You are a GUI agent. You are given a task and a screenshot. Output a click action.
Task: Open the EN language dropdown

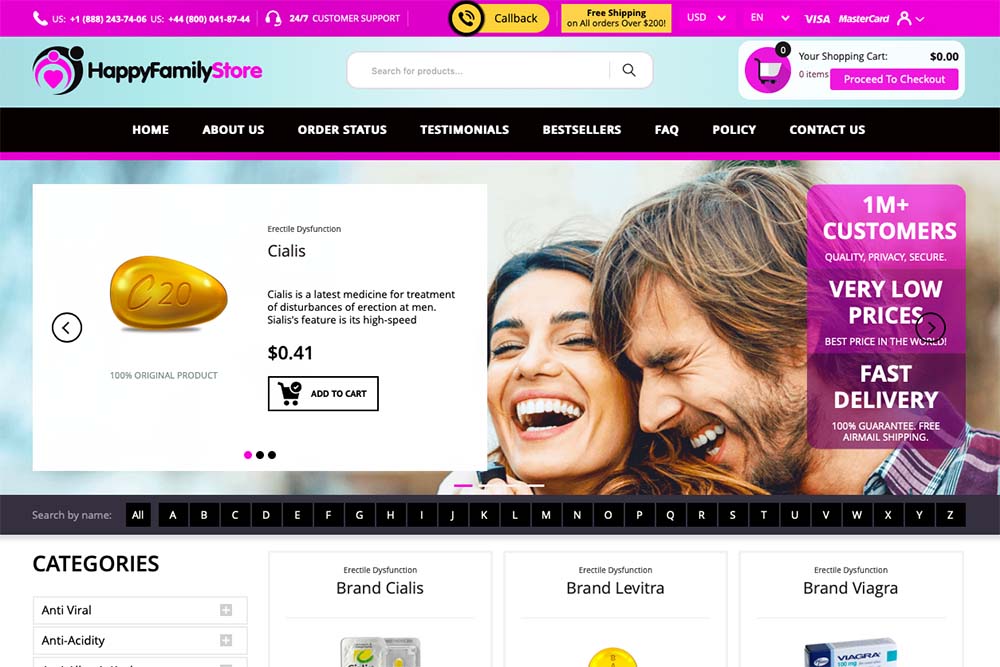click(x=770, y=18)
